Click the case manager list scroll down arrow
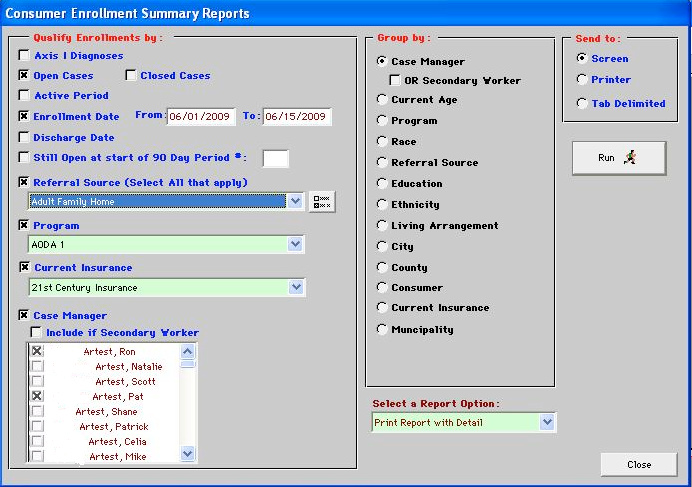Viewport: 692px width, 487px height. [x=188, y=453]
